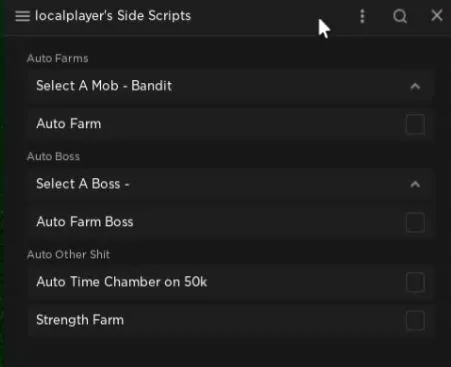
Task: Check Auto Time Chamber on 50k
Action: pos(415,282)
